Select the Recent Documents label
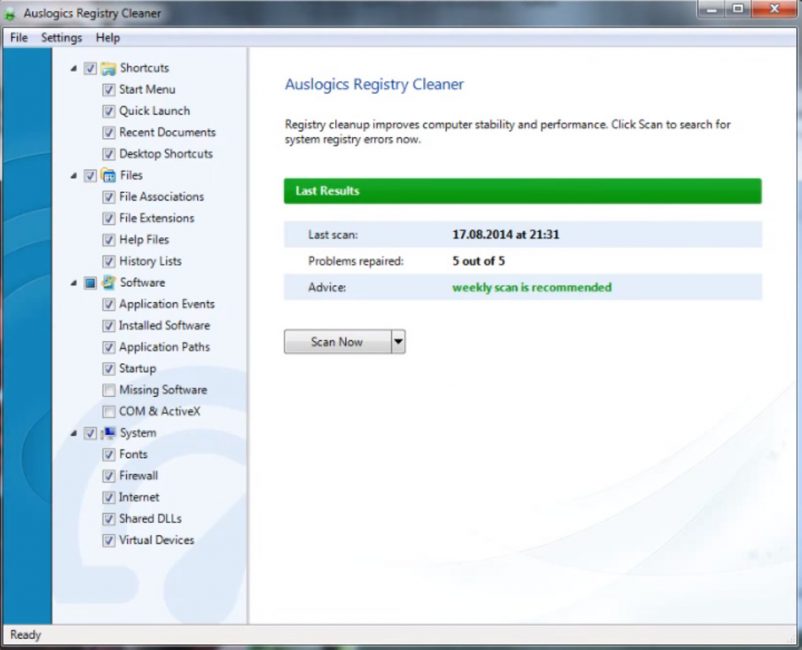This screenshot has height=650, width=802. click(167, 132)
